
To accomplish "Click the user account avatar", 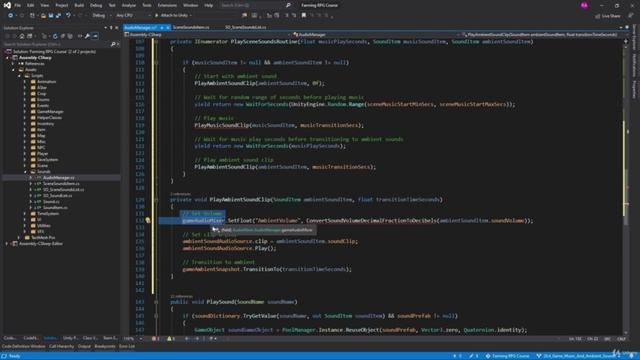I will (584, 5).
